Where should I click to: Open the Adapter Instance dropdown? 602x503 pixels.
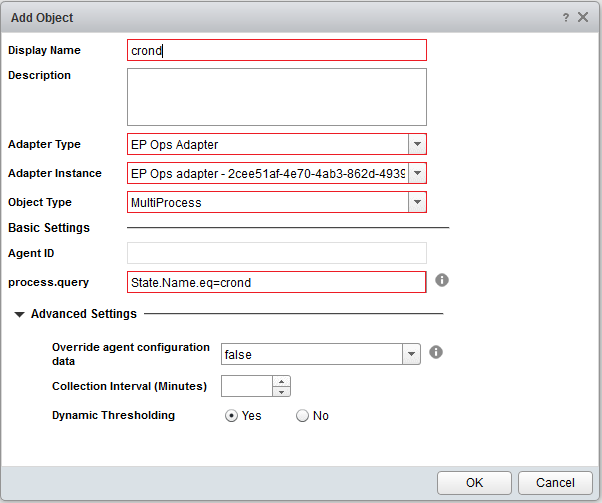coord(417,173)
